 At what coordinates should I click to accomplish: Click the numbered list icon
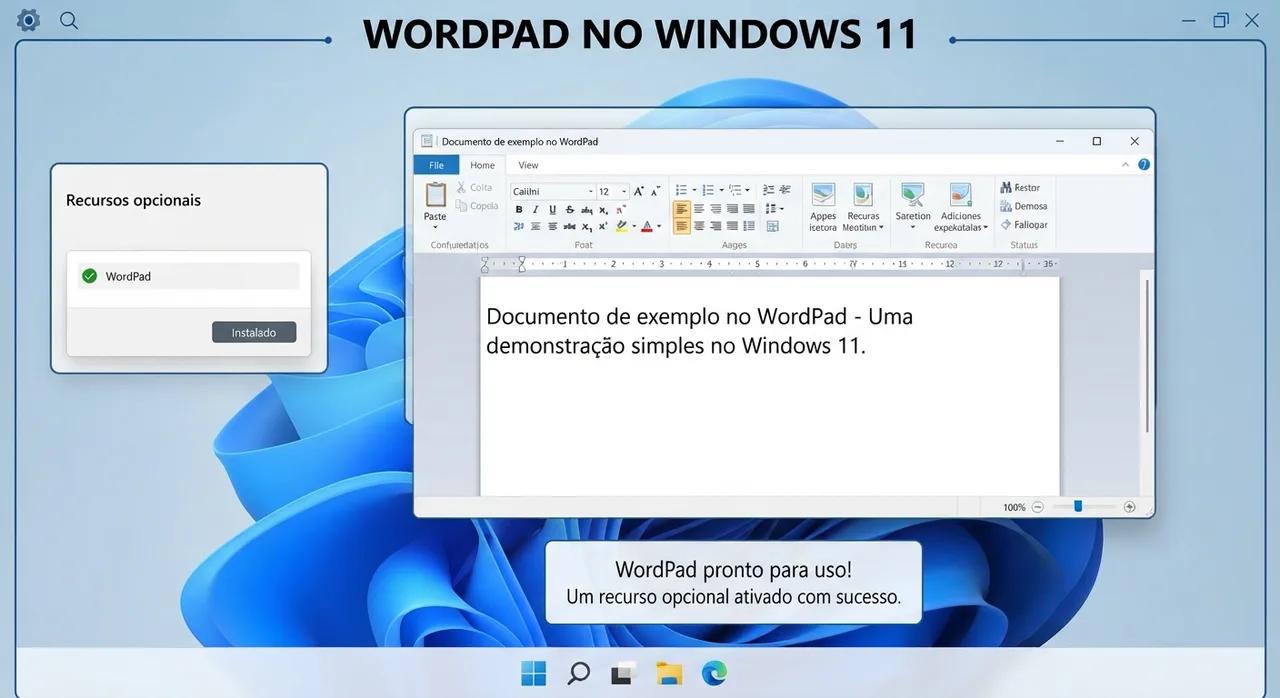708,190
